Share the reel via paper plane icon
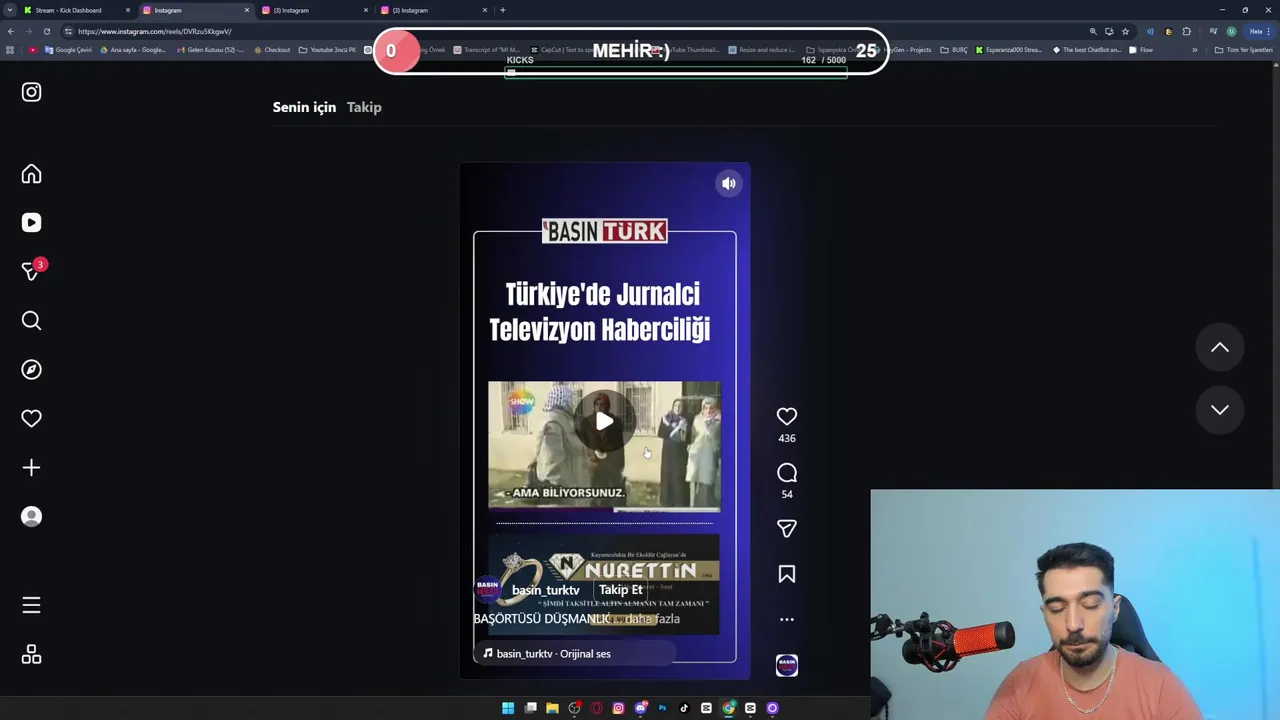The width and height of the screenshot is (1280, 720). 787,528
